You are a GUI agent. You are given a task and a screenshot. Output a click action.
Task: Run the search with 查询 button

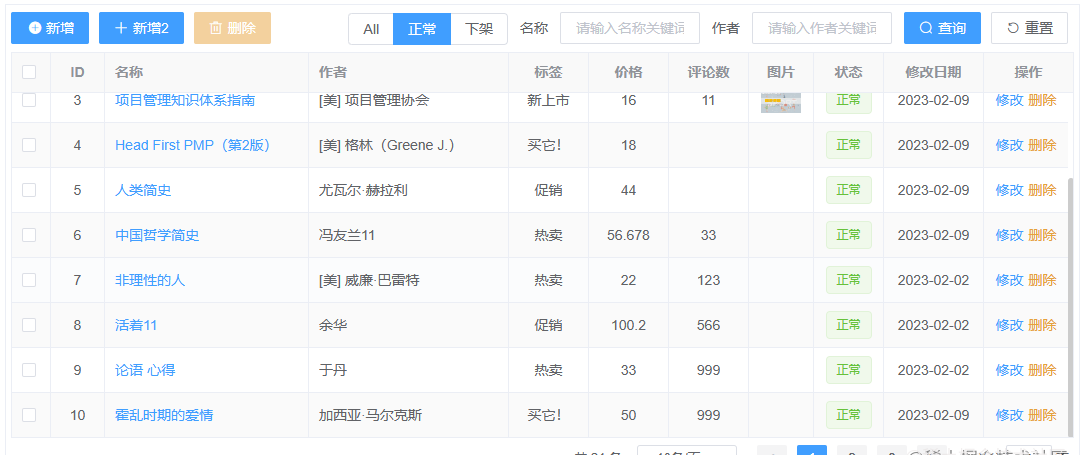click(x=942, y=28)
